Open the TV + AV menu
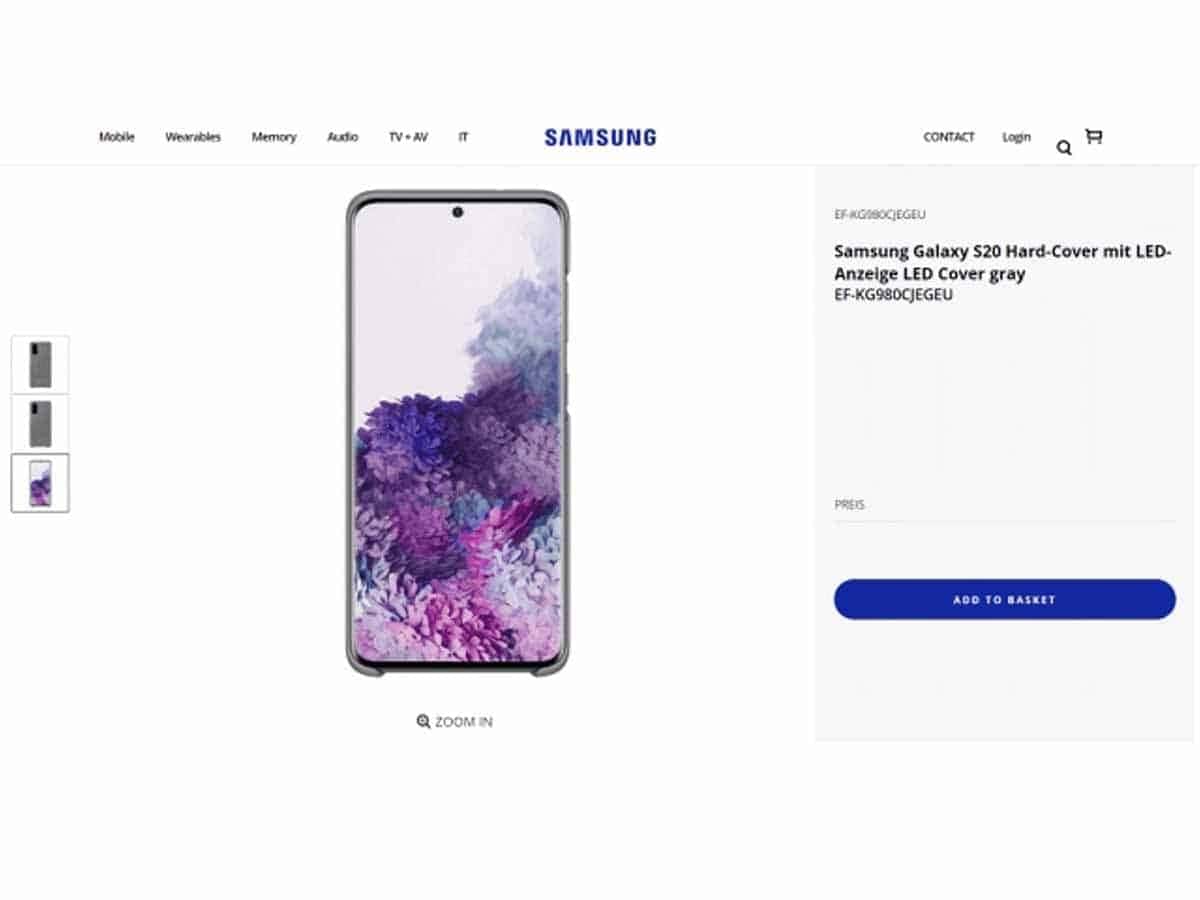The height and width of the screenshot is (900, 1200). [x=408, y=137]
